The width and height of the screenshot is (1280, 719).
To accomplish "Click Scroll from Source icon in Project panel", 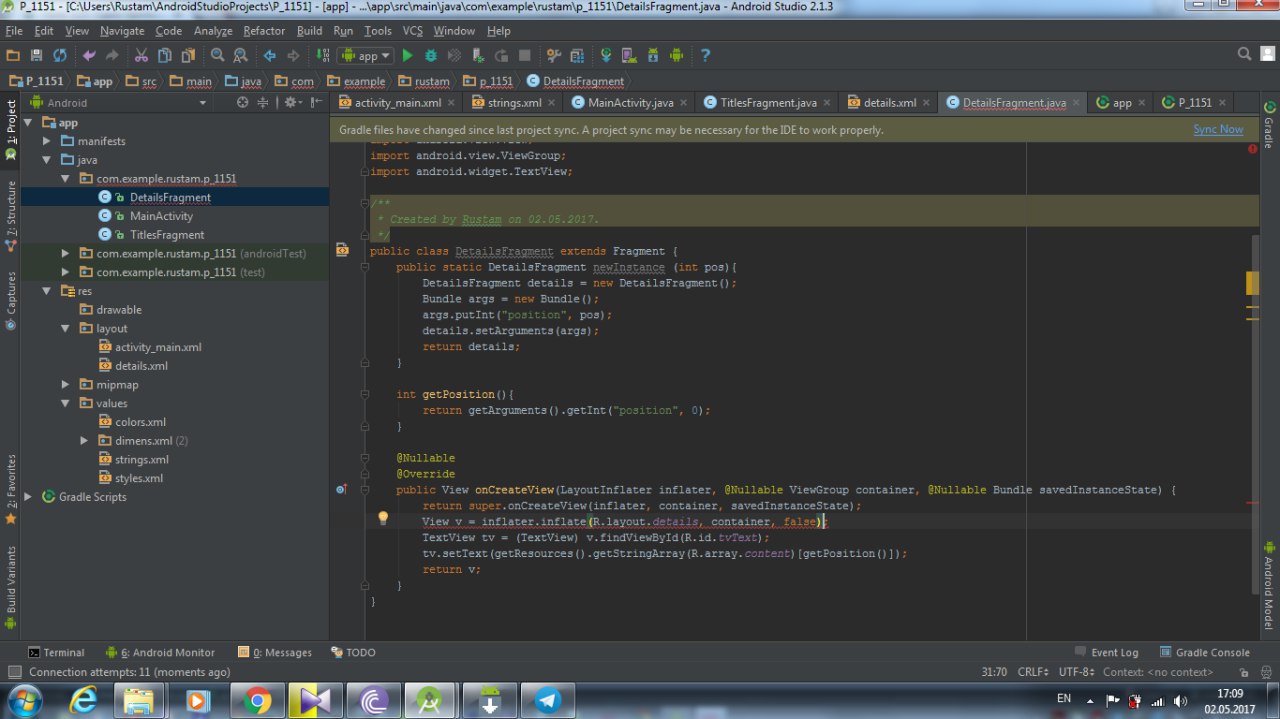I will pos(242,102).
